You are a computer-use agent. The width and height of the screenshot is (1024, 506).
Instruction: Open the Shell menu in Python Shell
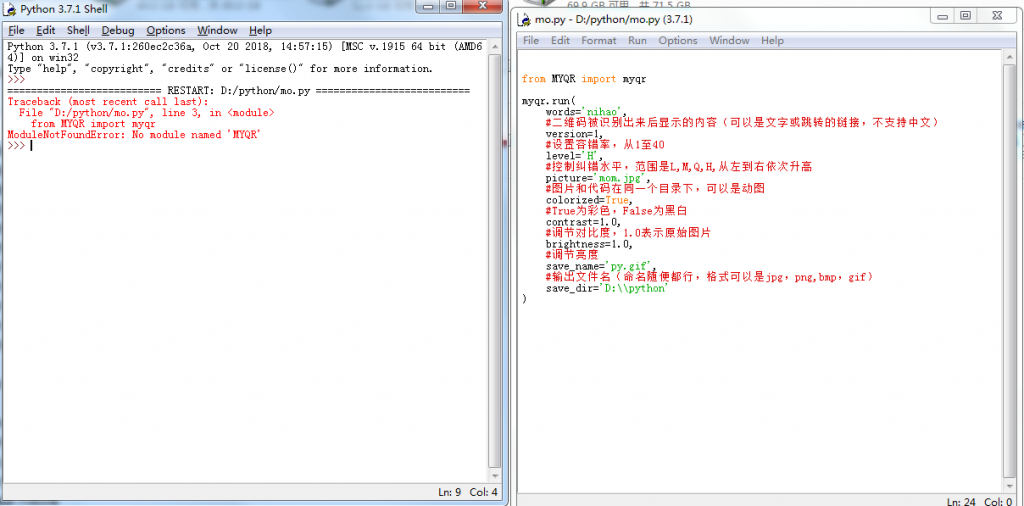coord(78,31)
